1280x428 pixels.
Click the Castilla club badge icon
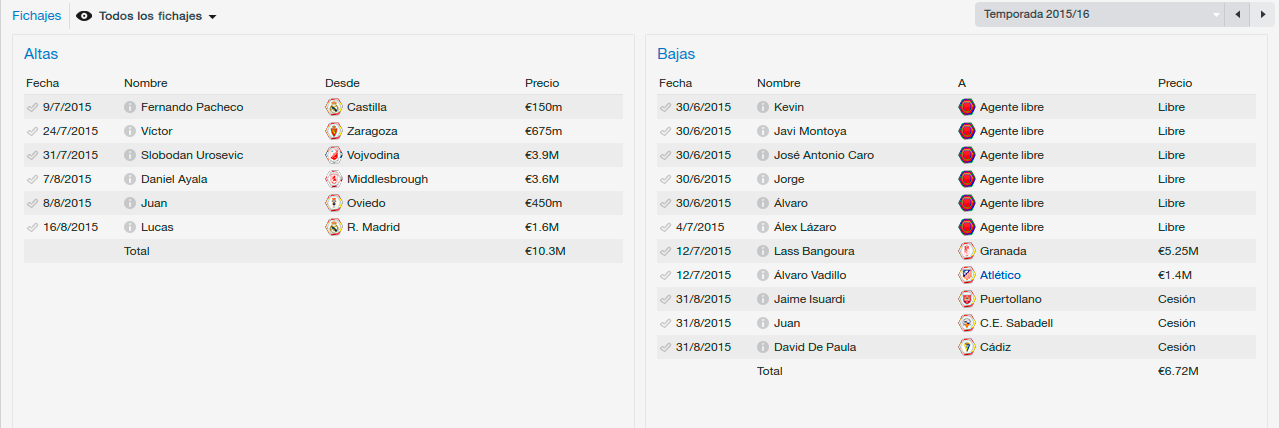tap(334, 107)
